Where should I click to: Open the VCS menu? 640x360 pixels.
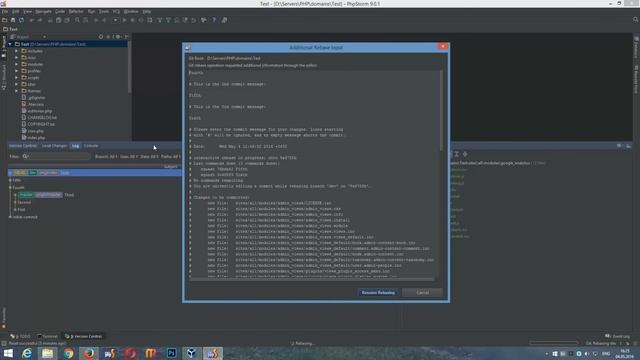point(116,11)
